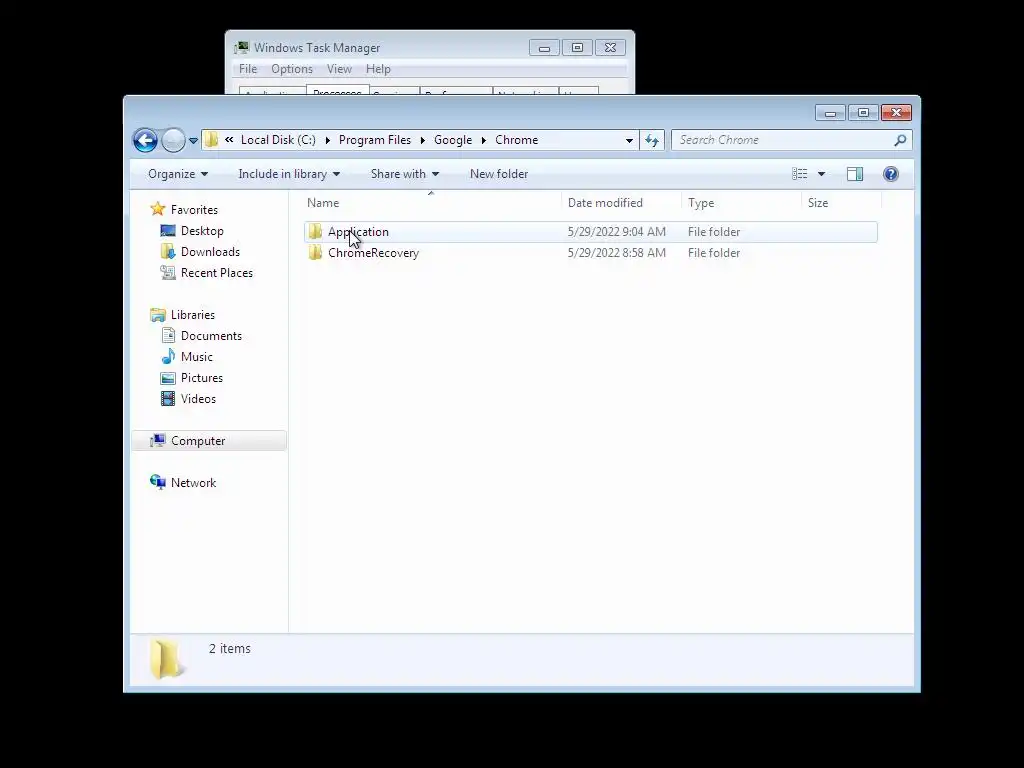Click the 5/29/2022 8:58 AM date

coord(616,253)
